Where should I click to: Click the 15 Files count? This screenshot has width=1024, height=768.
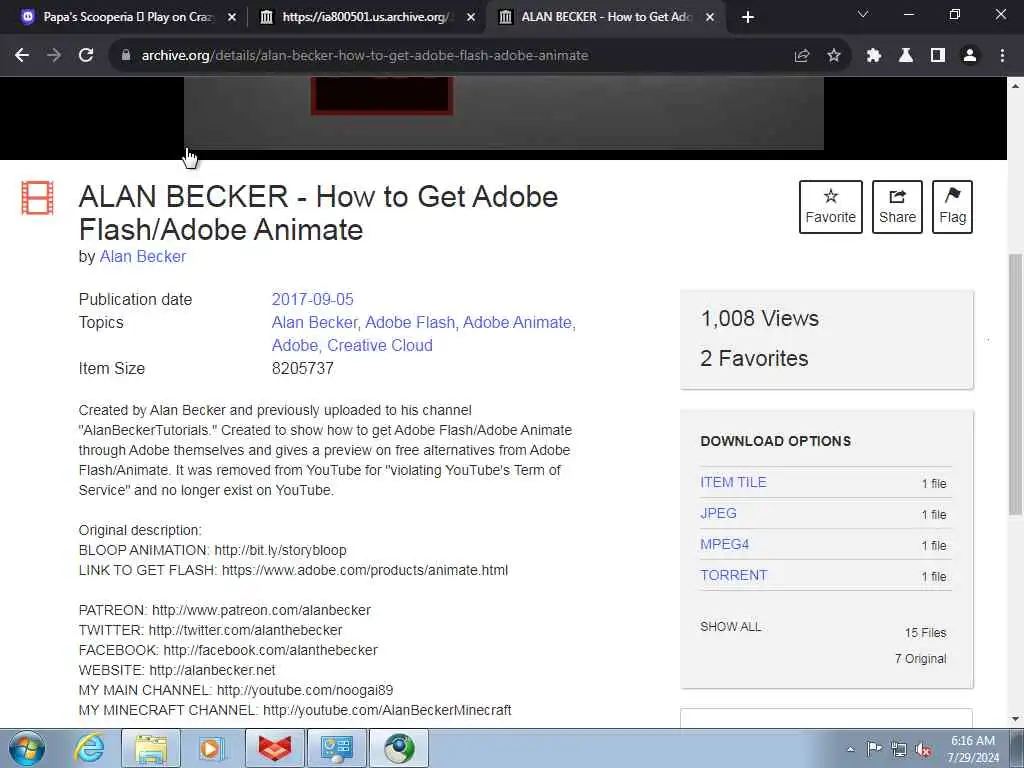925,632
